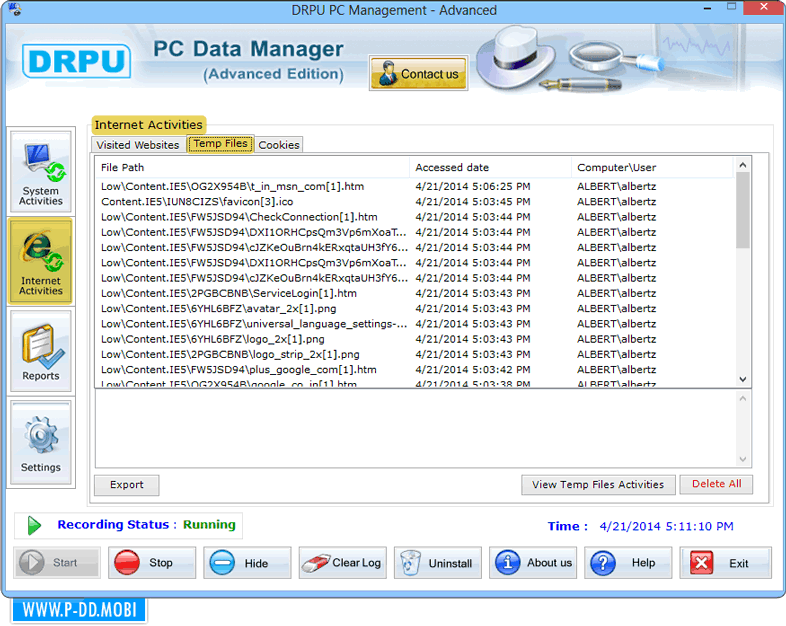Click the Contact us button

[x=419, y=73]
